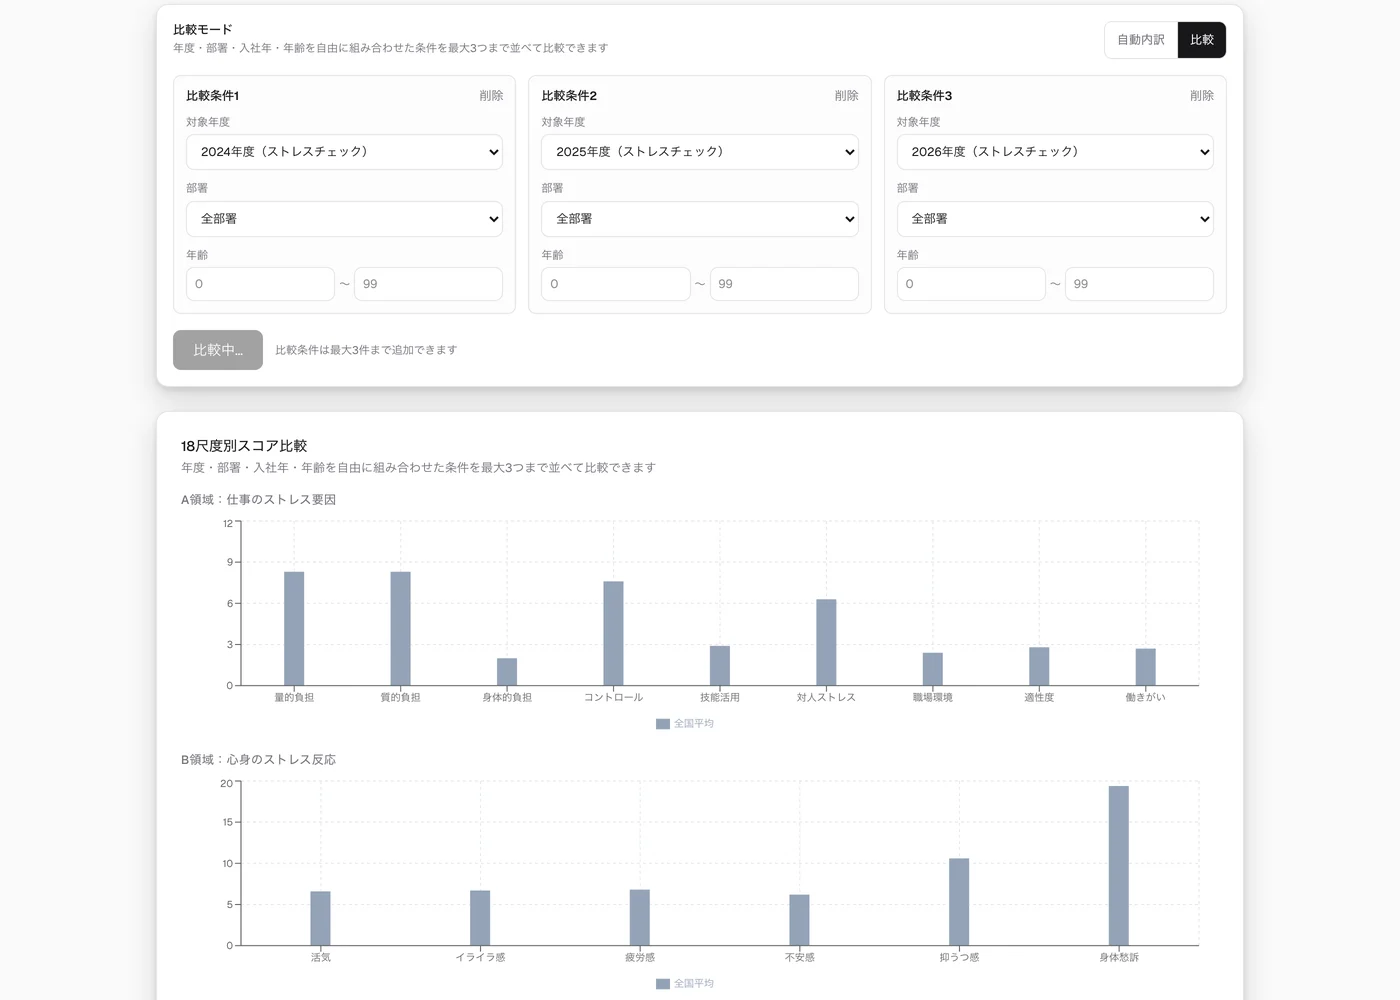Image resolution: width=1400 pixels, height=1000 pixels.
Task: Click the 職場環境 bar
Action: [x=933, y=669]
